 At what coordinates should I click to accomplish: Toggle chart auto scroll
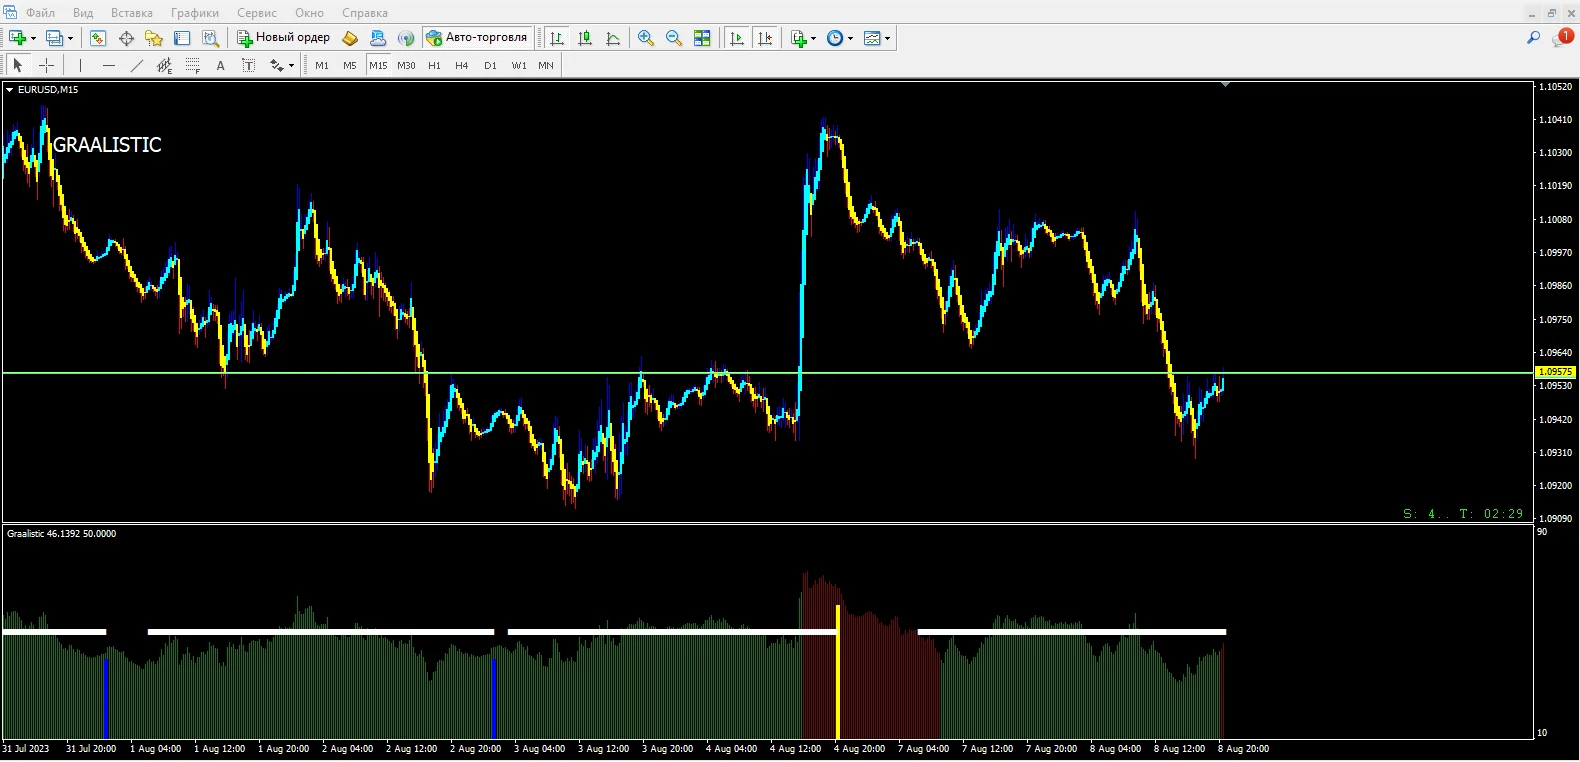coord(737,38)
